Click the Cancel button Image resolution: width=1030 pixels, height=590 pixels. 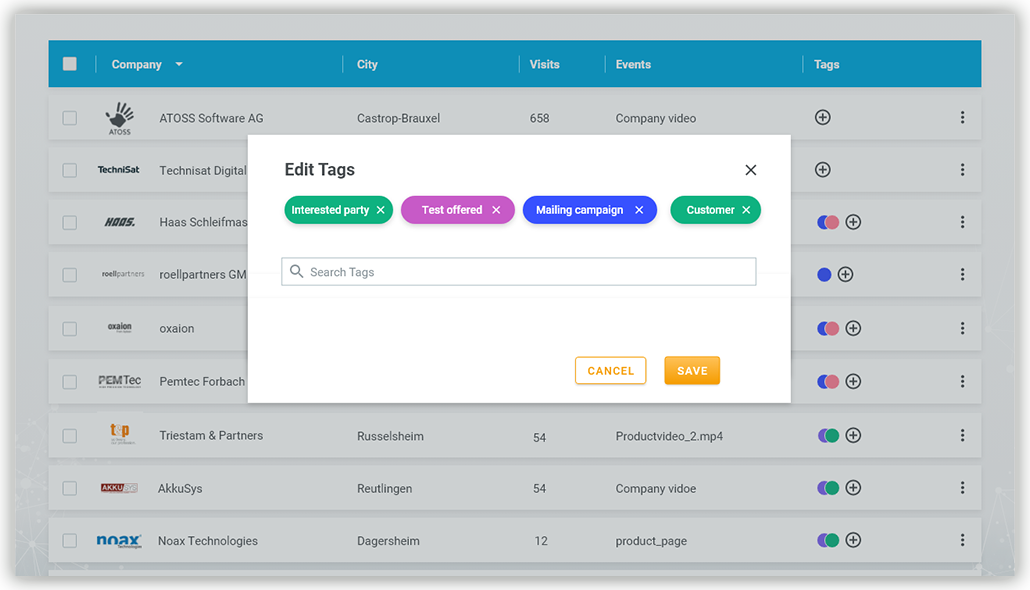[x=610, y=371]
